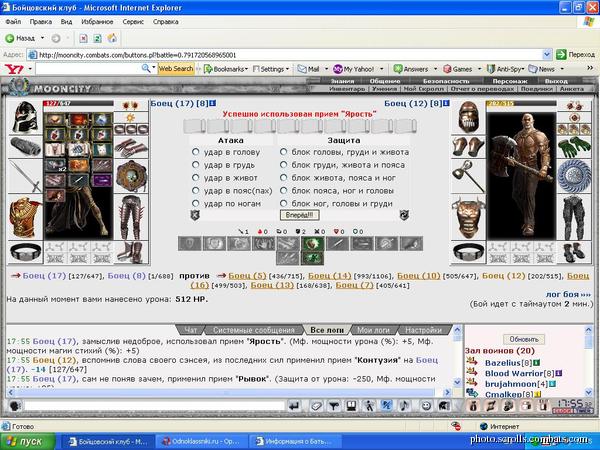Click the opponent's hammer weapon slot
The width and height of the screenshot is (600, 450).
[468, 176]
